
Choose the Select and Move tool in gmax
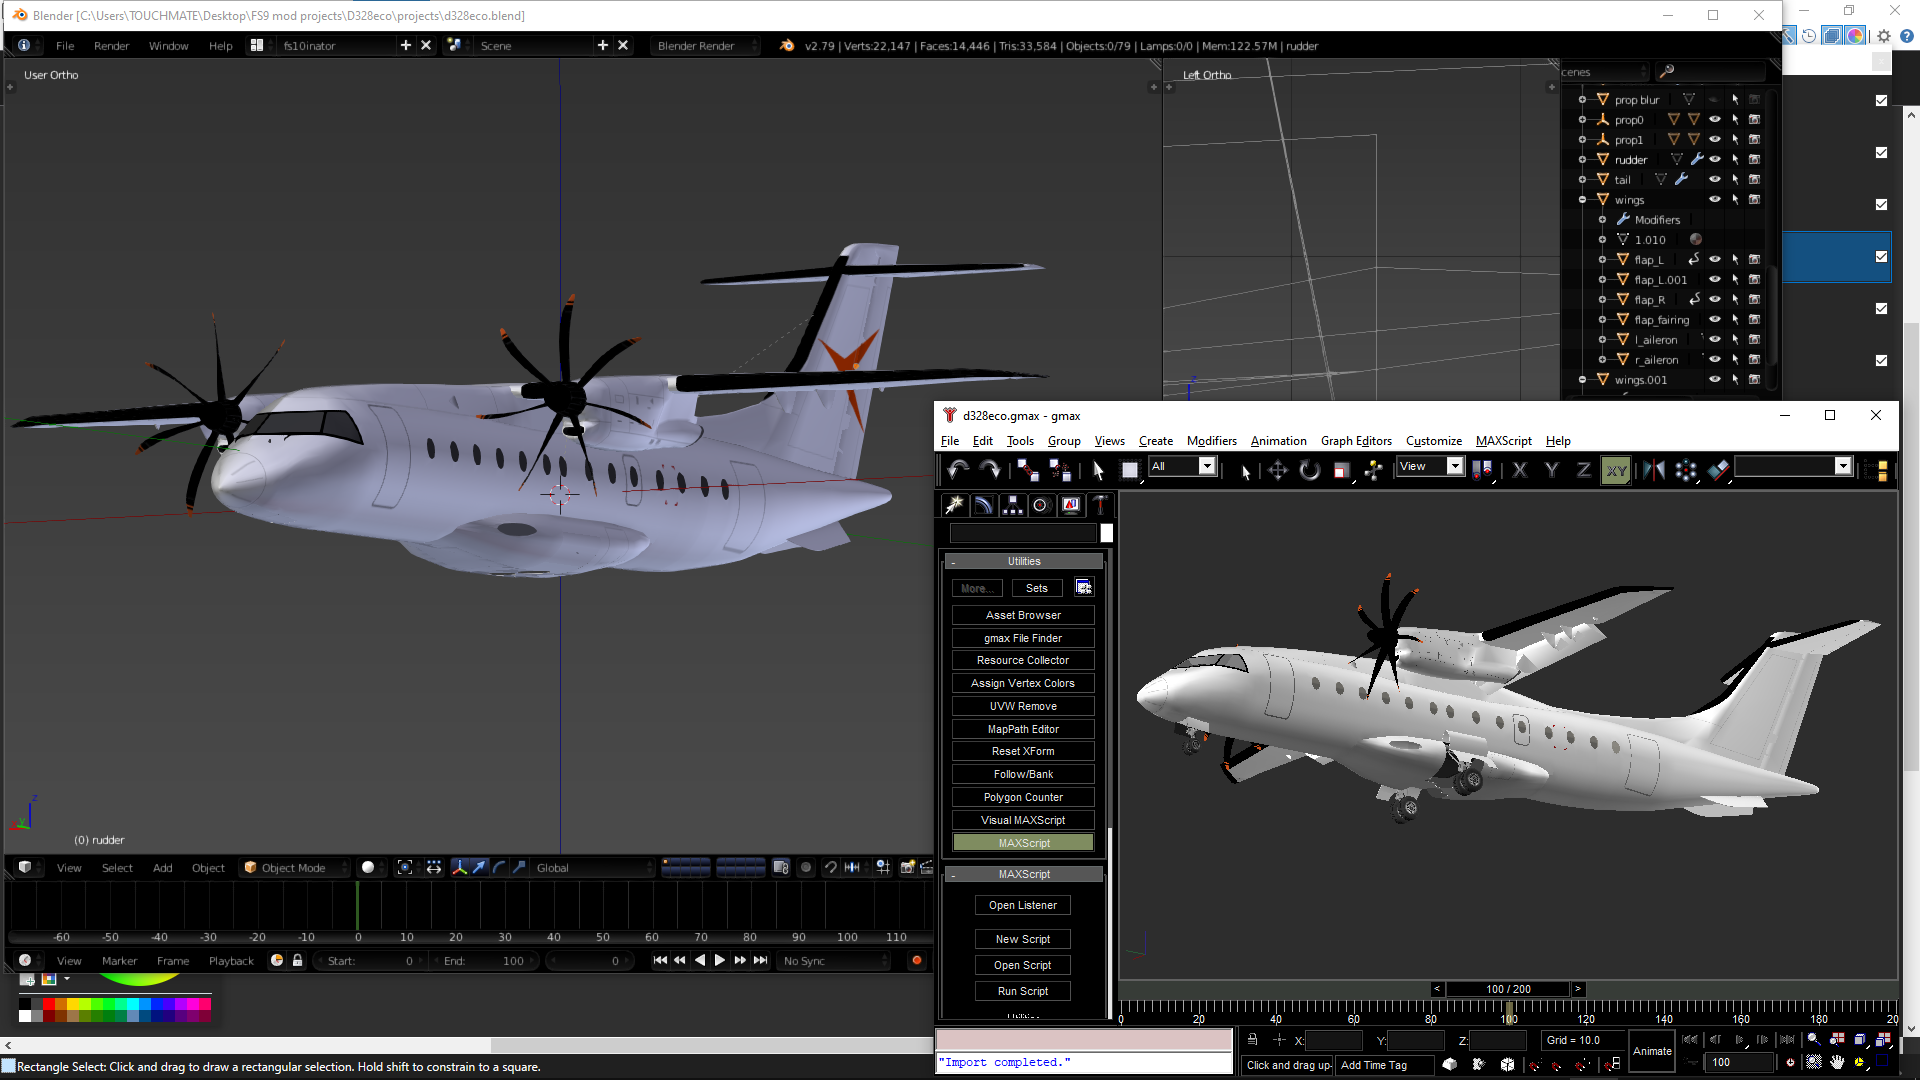[x=1278, y=470]
